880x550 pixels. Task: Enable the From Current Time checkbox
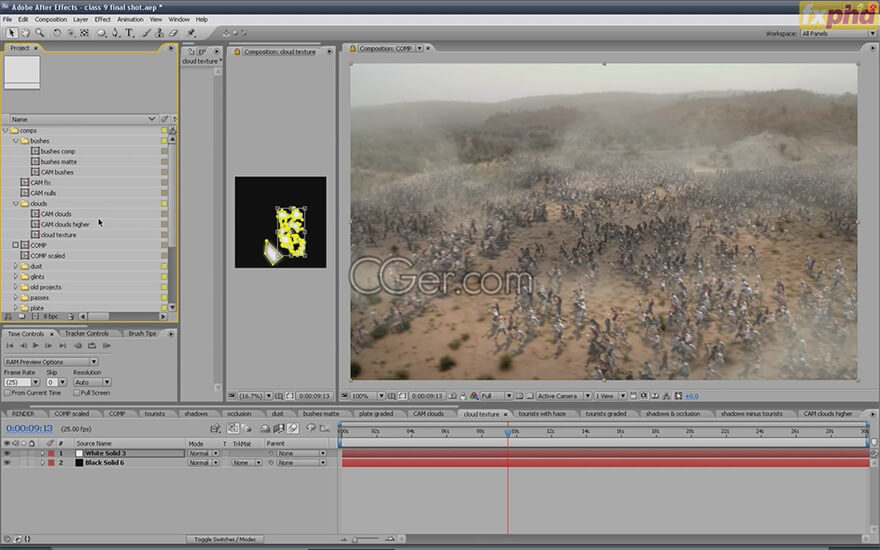coord(7,393)
